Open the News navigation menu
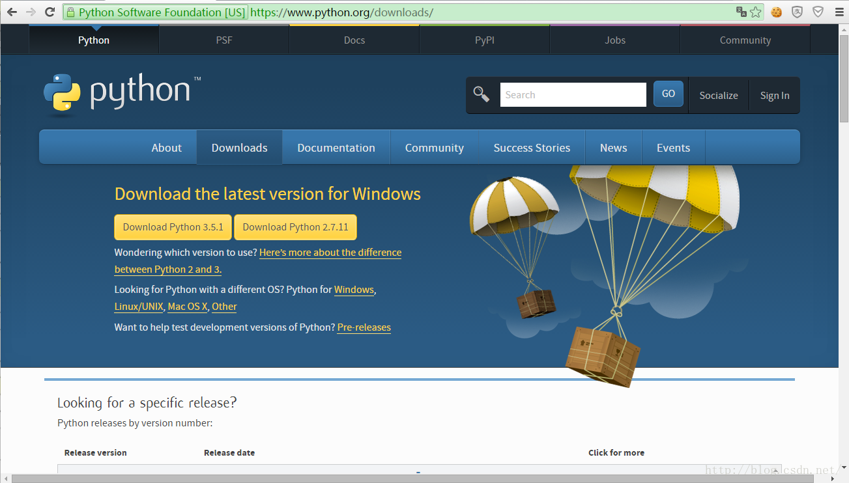 pos(613,148)
